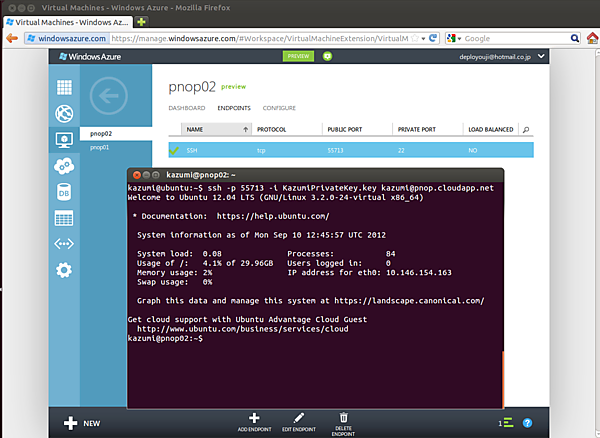Viewport: 600px width, 438px height.
Task: Click the tcp protocol cell
Action: click(x=261, y=150)
